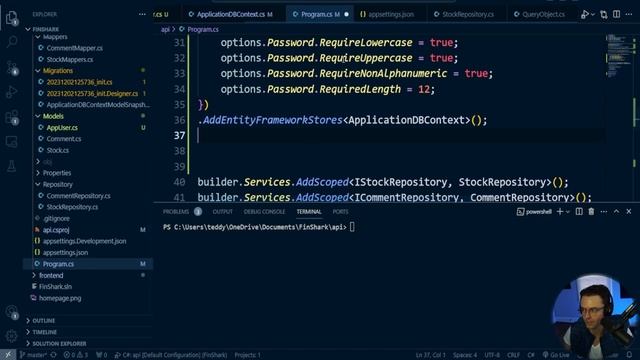
Task: Run the project with editor run icon
Action: [x=585, y=14]
